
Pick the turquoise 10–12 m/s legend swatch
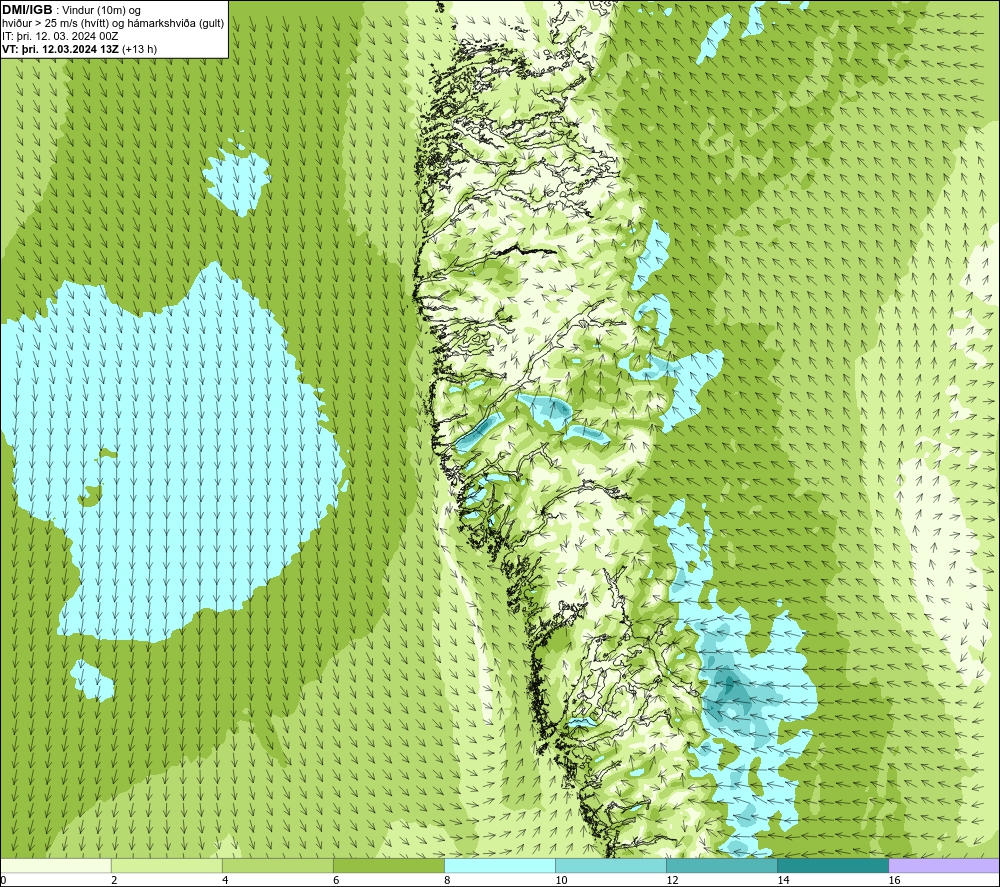(611, 866)
